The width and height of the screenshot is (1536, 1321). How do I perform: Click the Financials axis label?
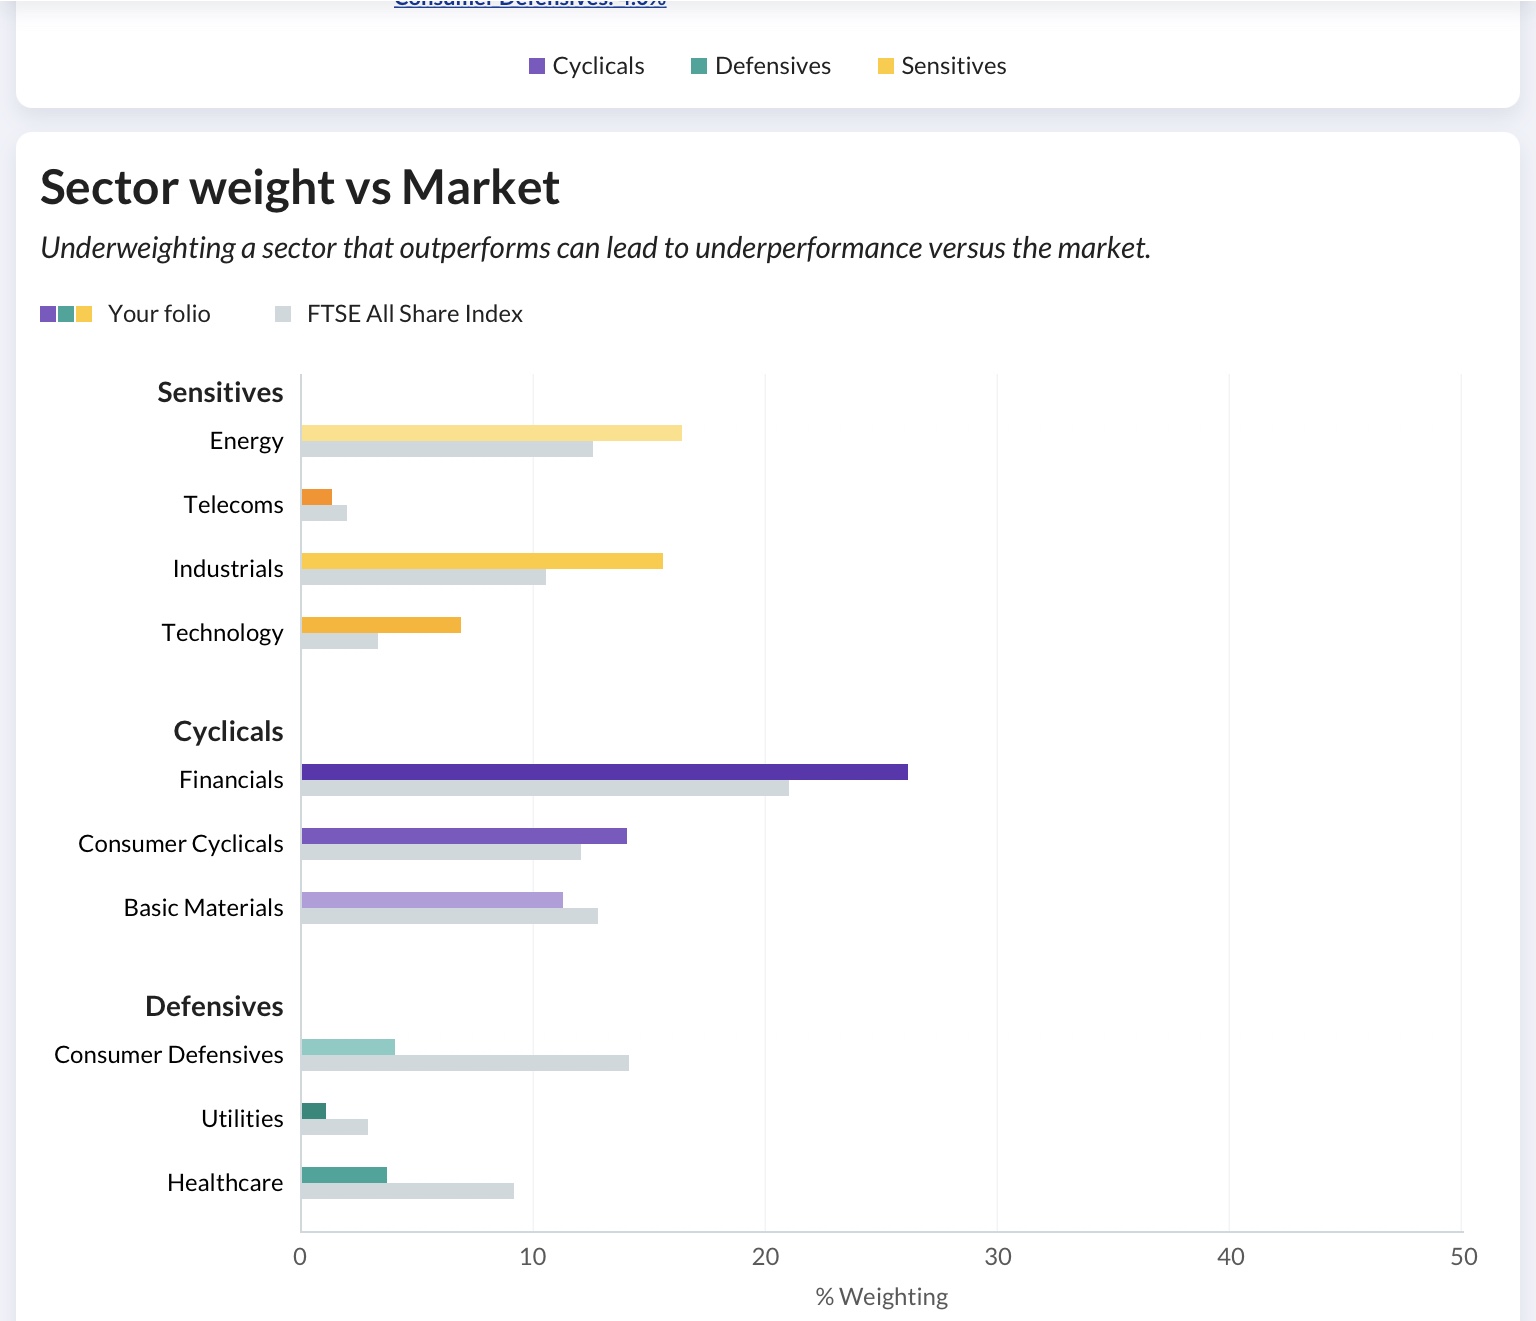click(x=231, y=780)
